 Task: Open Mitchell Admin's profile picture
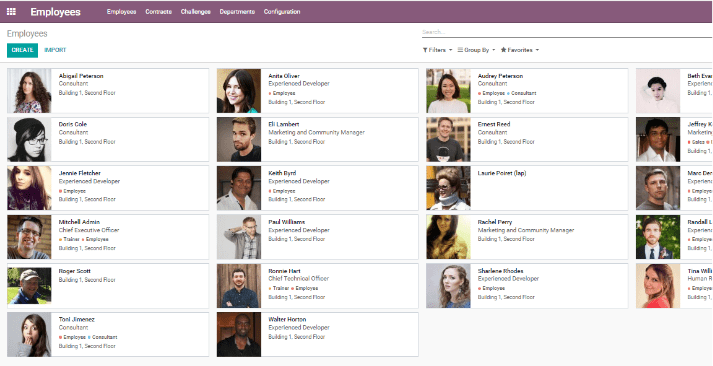[30, 237]
